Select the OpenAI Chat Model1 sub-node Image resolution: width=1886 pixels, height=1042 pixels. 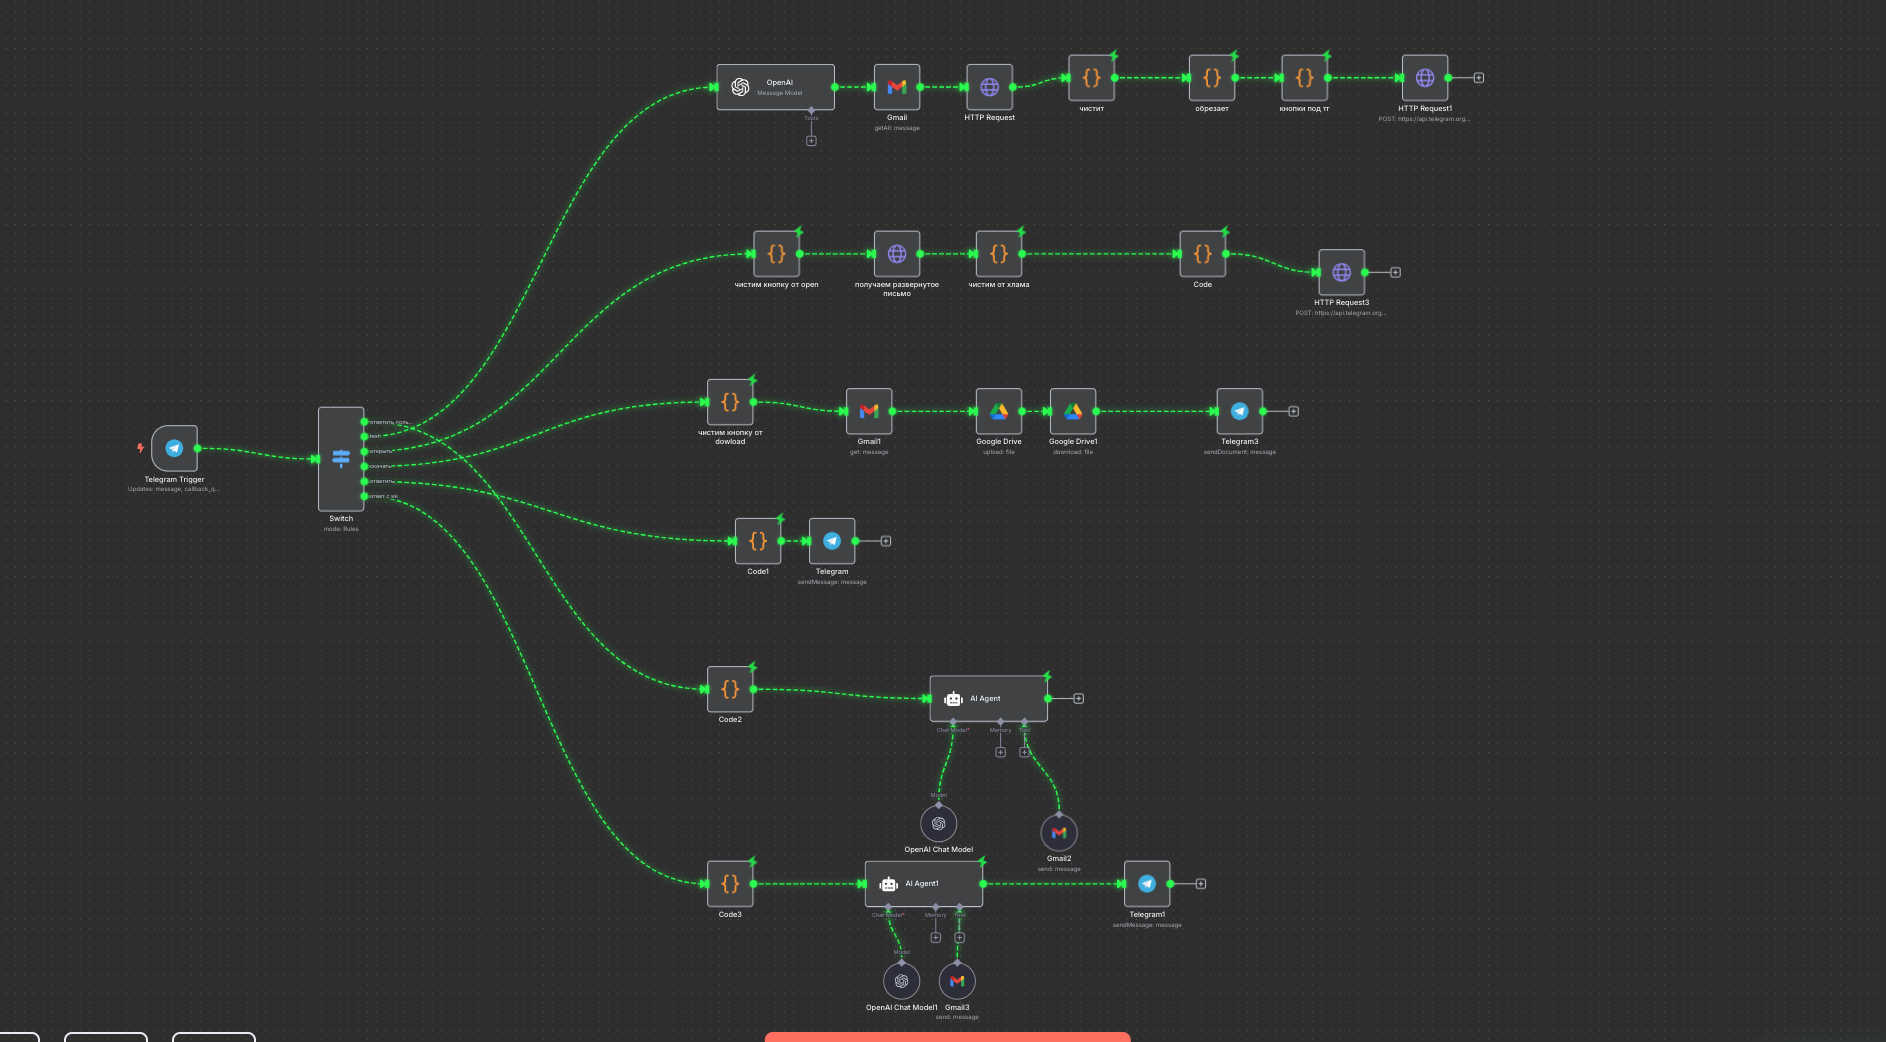[901, 981]
